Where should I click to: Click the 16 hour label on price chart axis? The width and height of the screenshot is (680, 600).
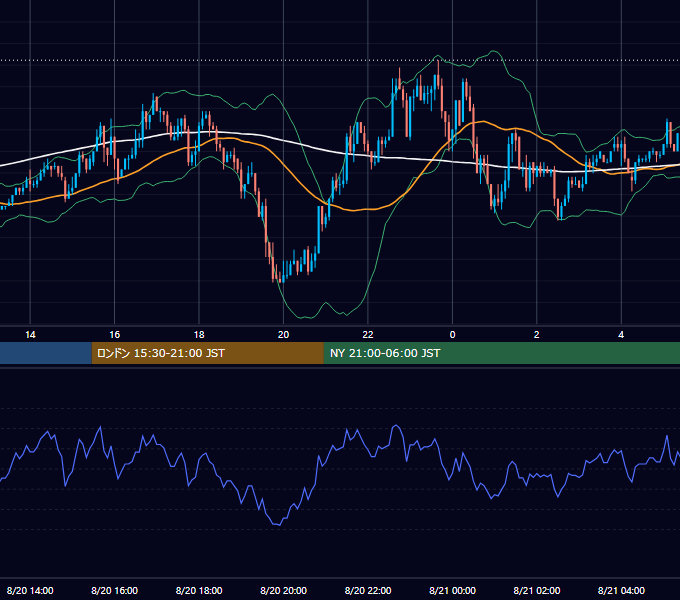pyautogui.click(x=114, y=335)
